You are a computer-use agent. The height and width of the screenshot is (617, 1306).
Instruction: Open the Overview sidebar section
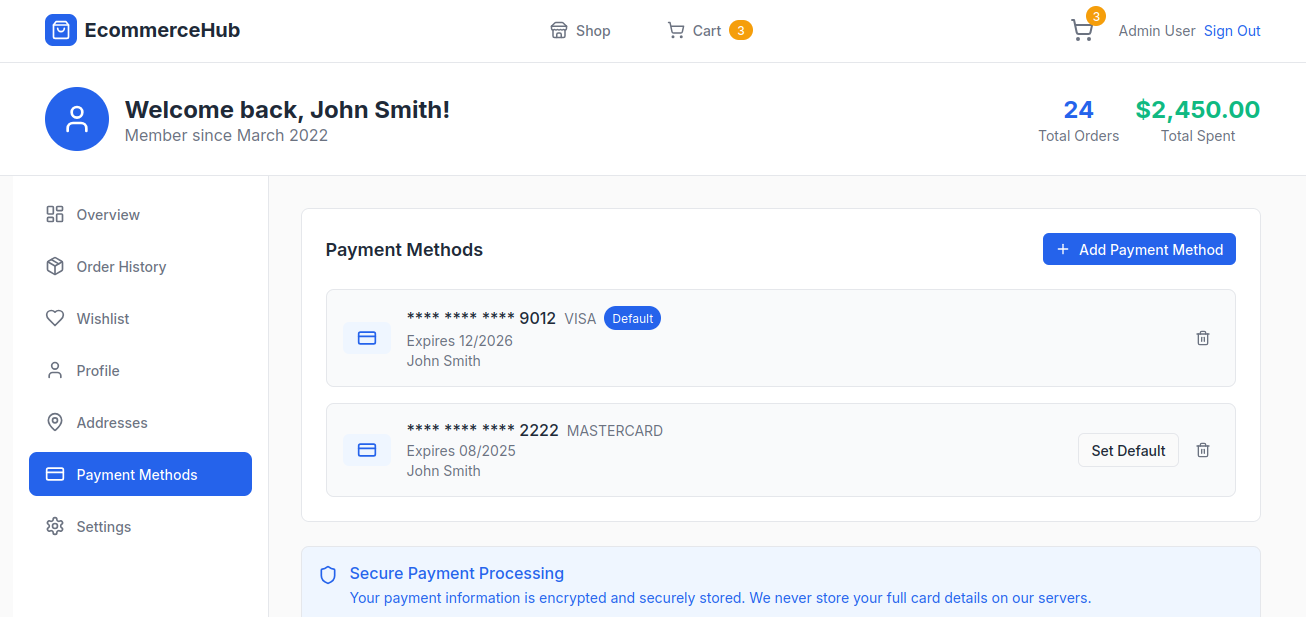click(108, 215)
